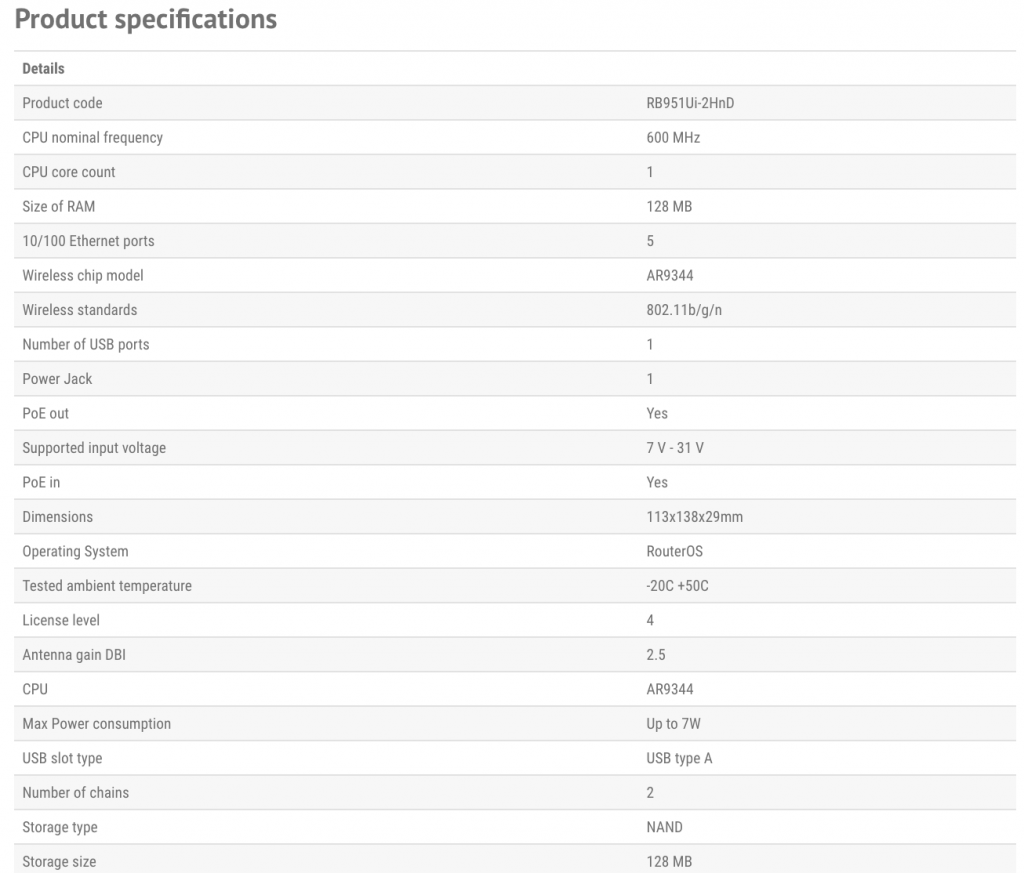Click the 802.11b/g/n wireless standards value
Image resolution: width=1024 pixels, height=873 pixels.
point(684,310)
